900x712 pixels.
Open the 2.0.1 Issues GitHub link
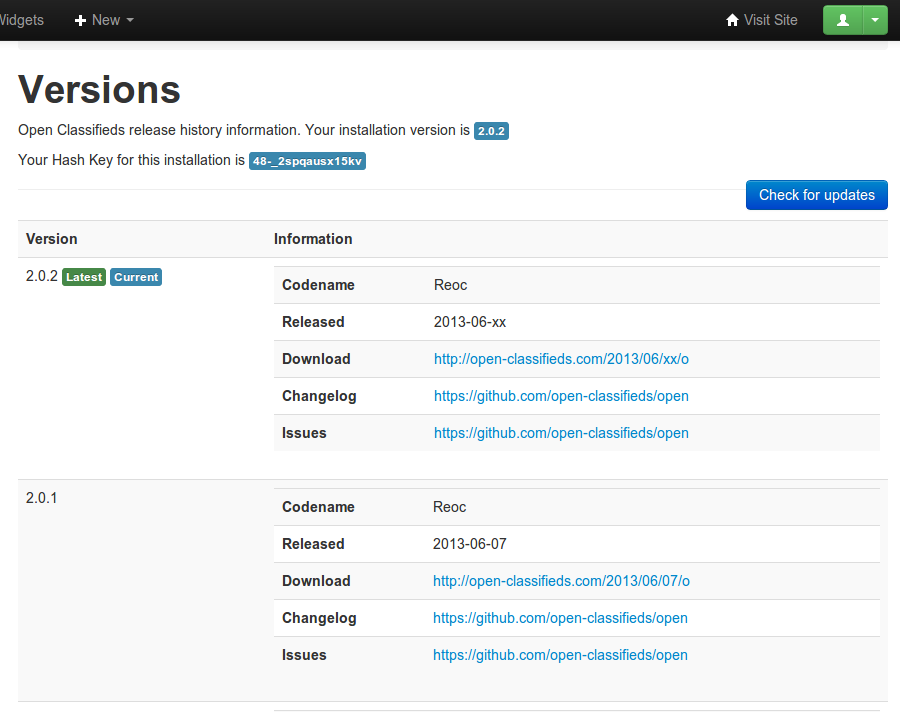560,655
